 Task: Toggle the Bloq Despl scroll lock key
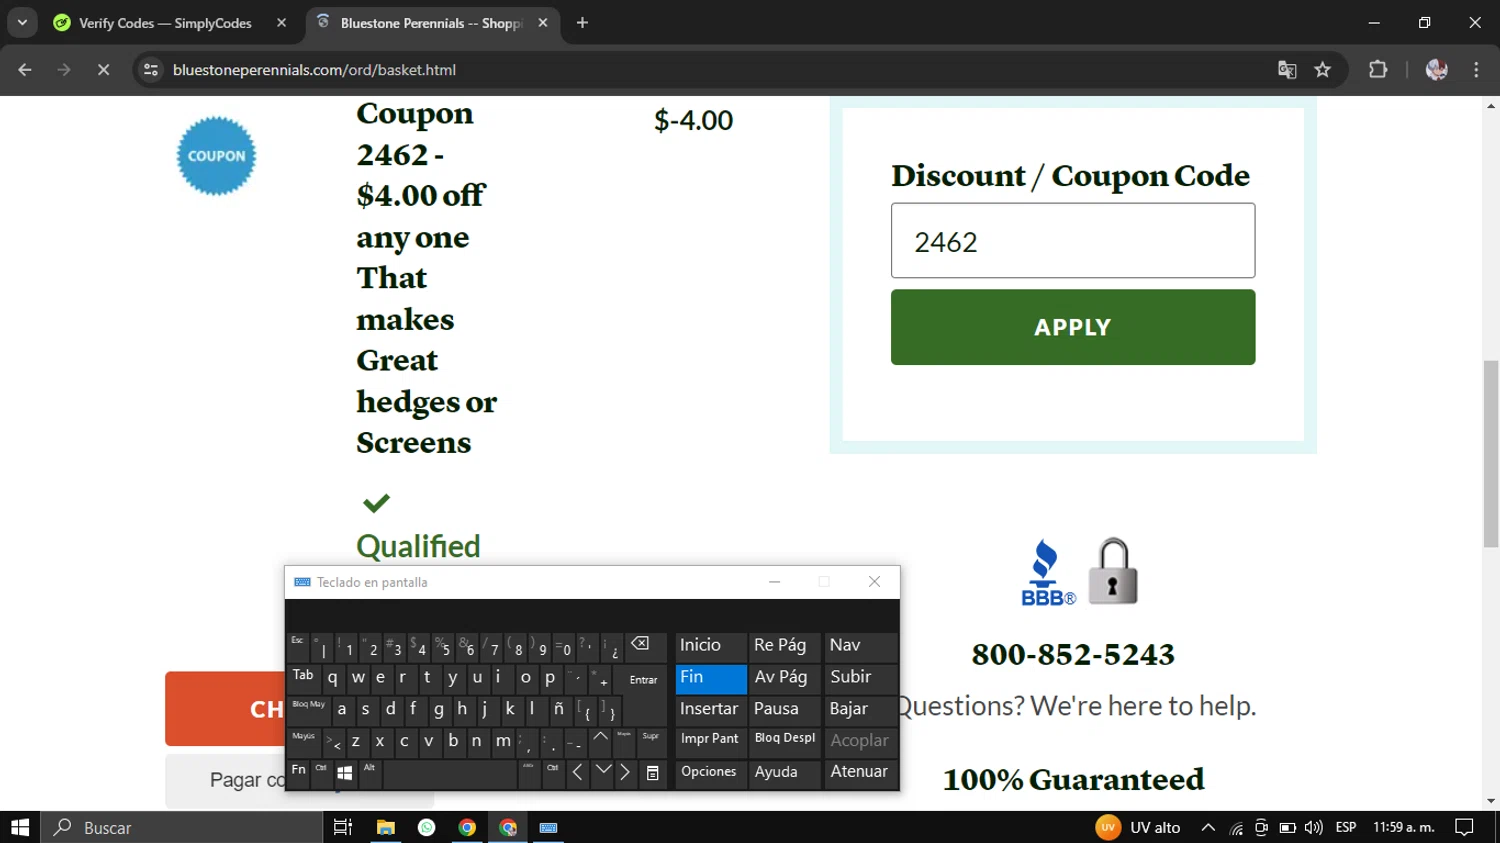[x=785, y=740]
